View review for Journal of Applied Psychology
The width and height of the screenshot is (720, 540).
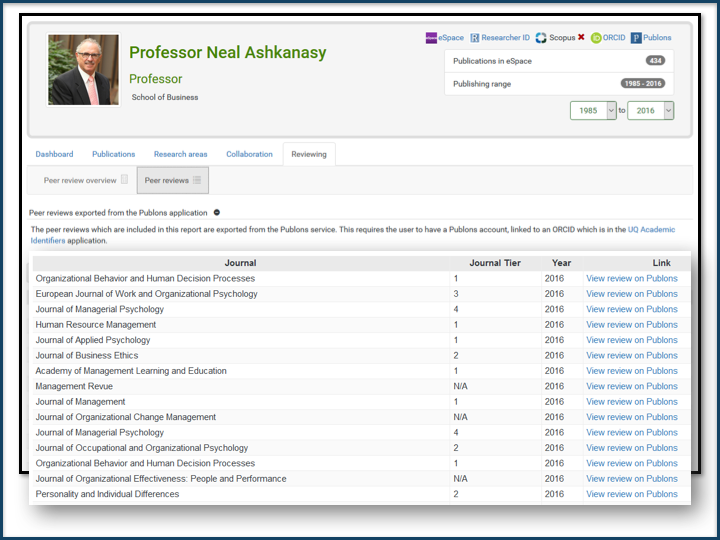(632, 340)
